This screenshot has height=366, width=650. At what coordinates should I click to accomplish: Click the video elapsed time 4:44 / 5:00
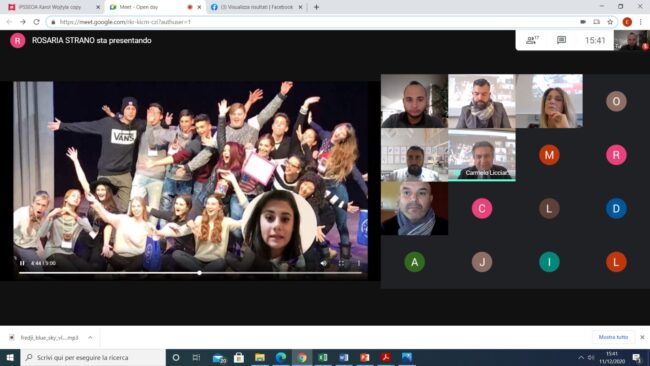tap(43, 263)
